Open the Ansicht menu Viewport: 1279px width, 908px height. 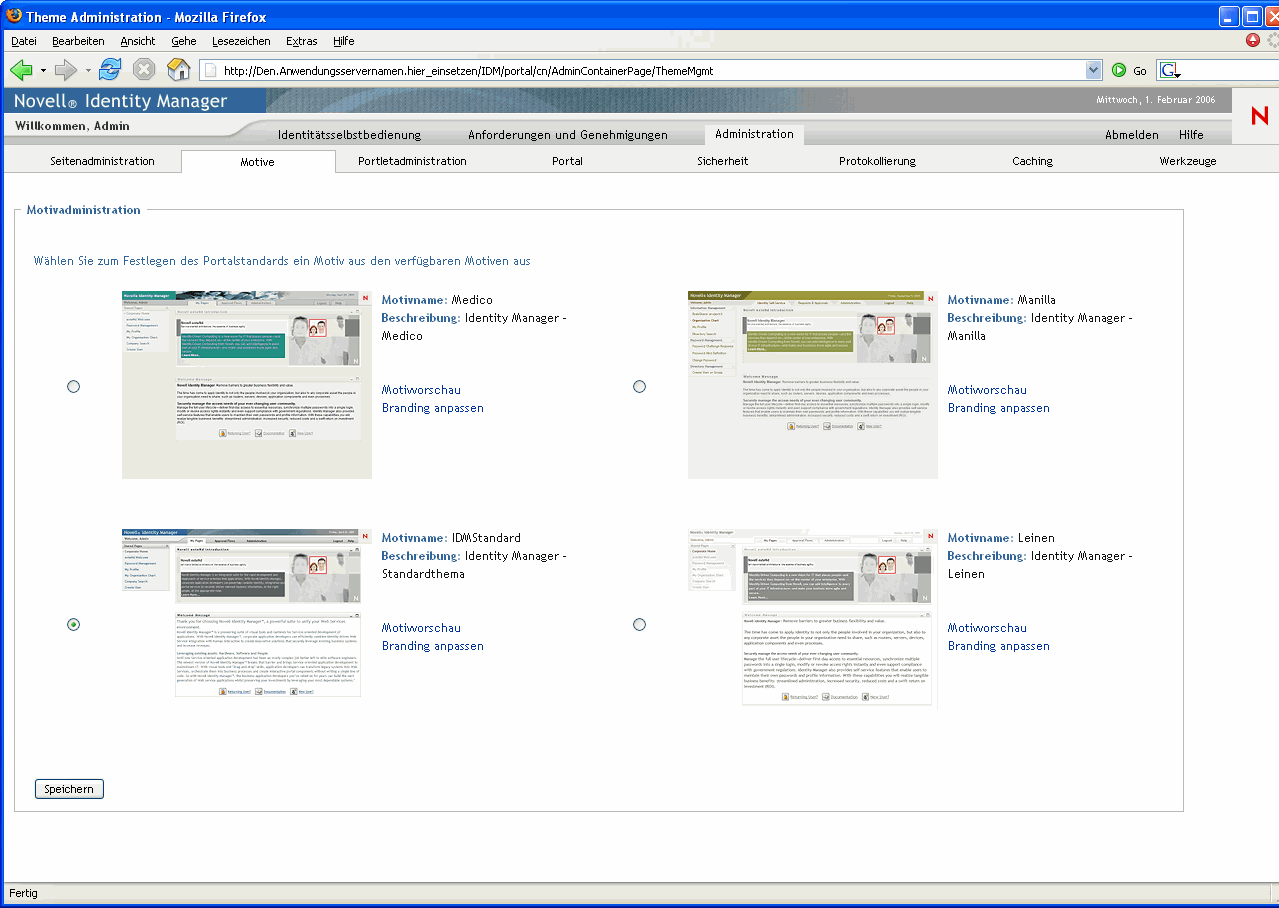(x=138, y=41)
